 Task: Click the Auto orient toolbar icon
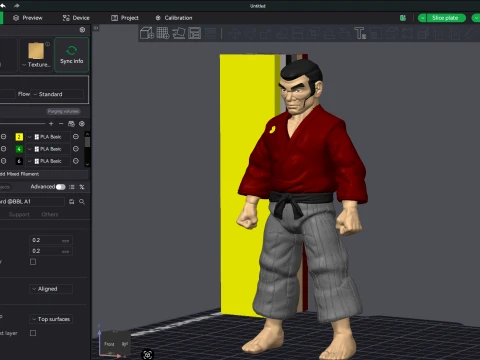coord(179,33)
